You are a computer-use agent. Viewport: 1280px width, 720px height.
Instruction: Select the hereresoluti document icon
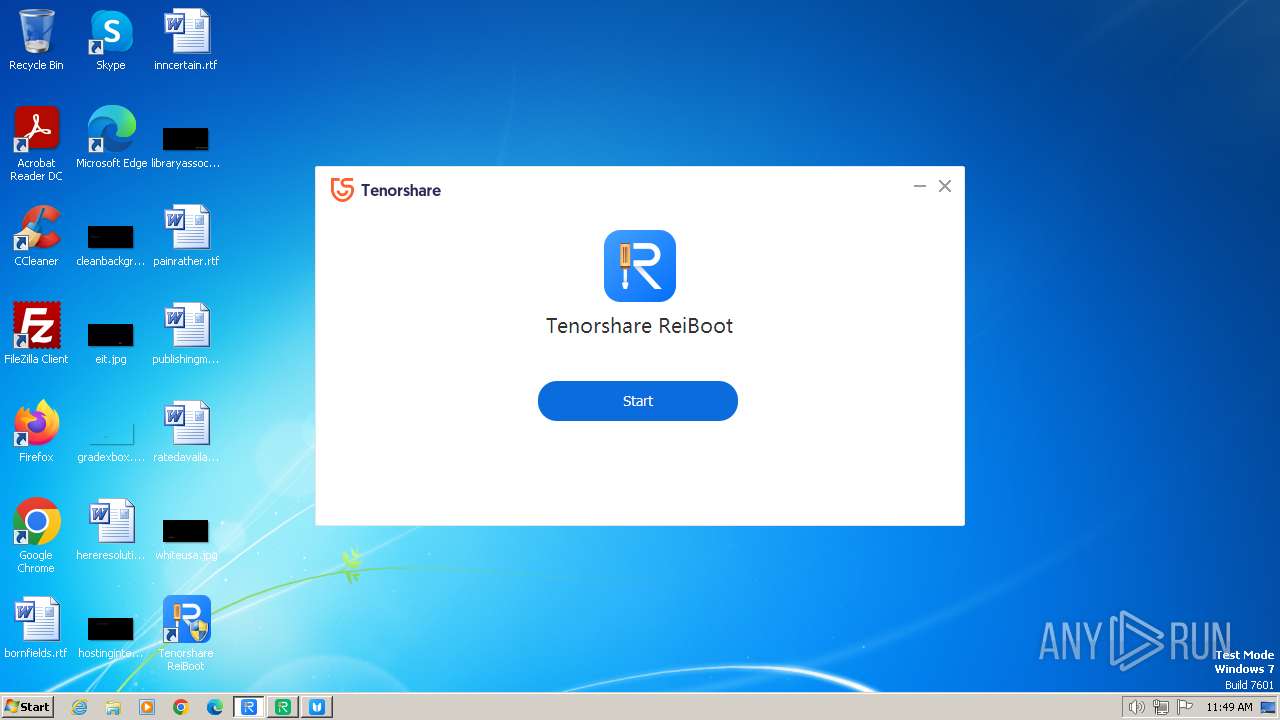(x=111, y=530)
